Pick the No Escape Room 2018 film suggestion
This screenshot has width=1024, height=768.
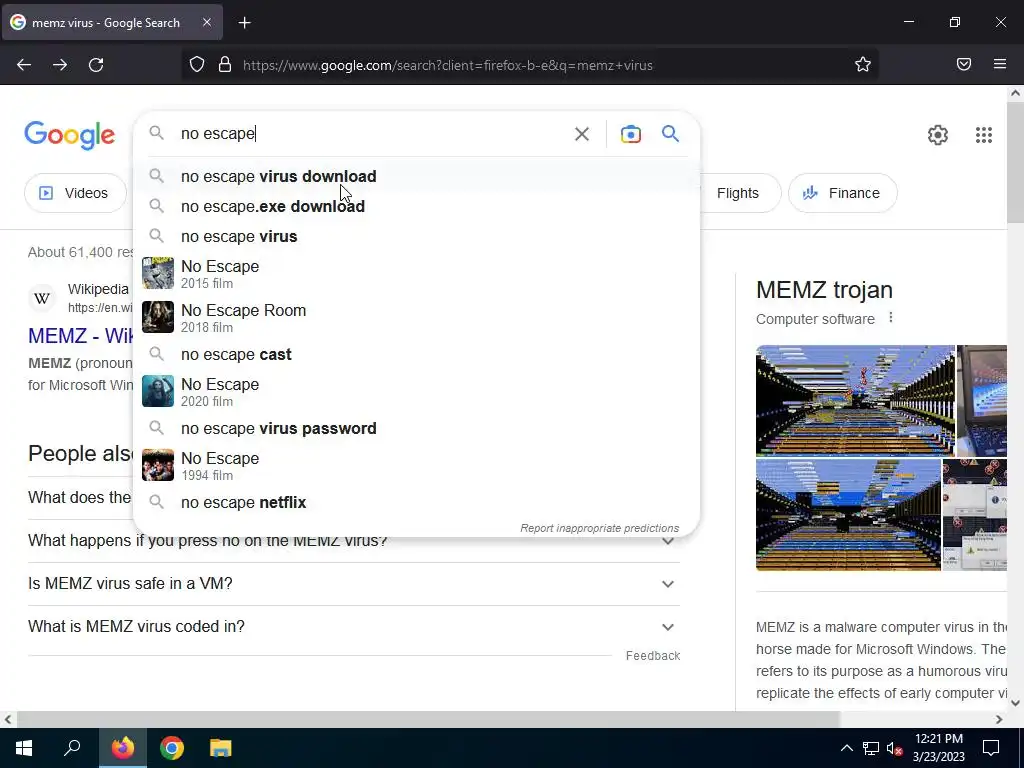pyautogui.click(x=416, y=317)
